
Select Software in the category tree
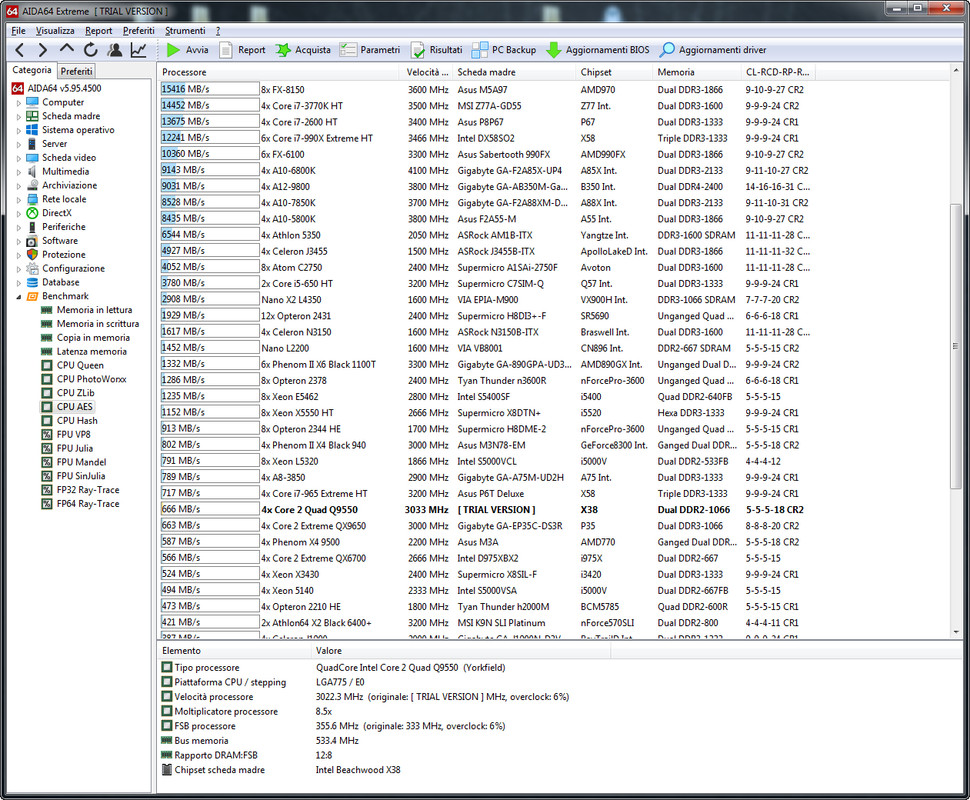coord(60,241)
